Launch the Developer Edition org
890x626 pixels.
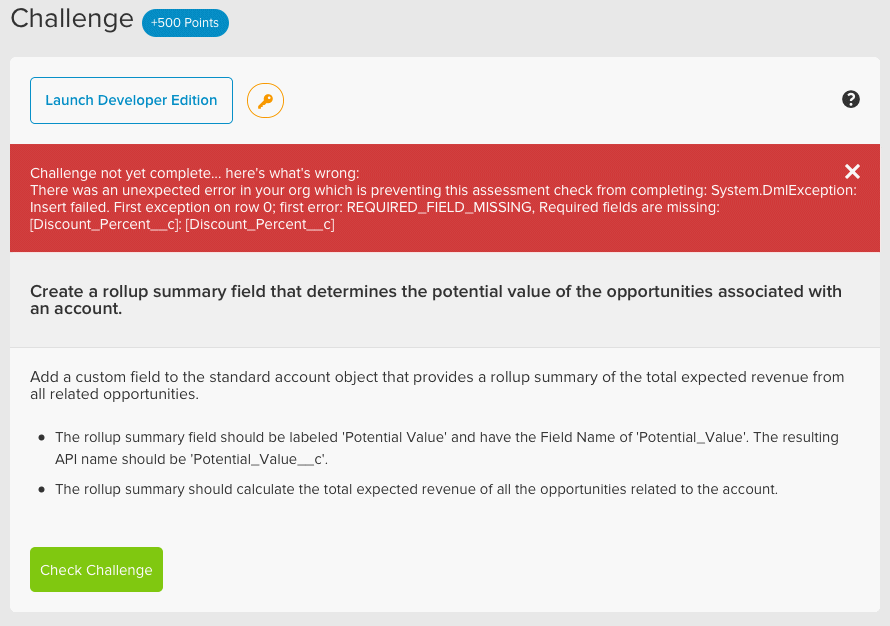click(131, 101)
